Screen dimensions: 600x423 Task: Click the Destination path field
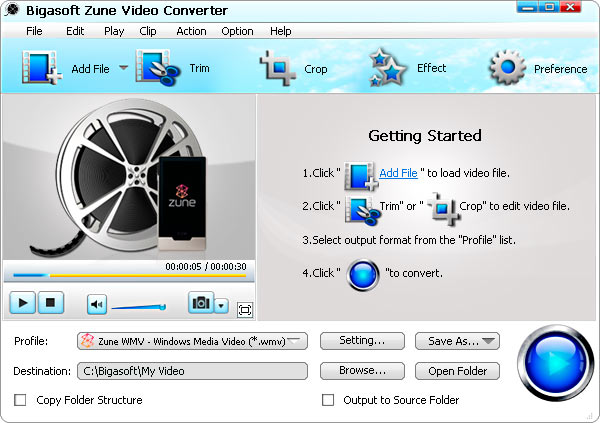192,371
